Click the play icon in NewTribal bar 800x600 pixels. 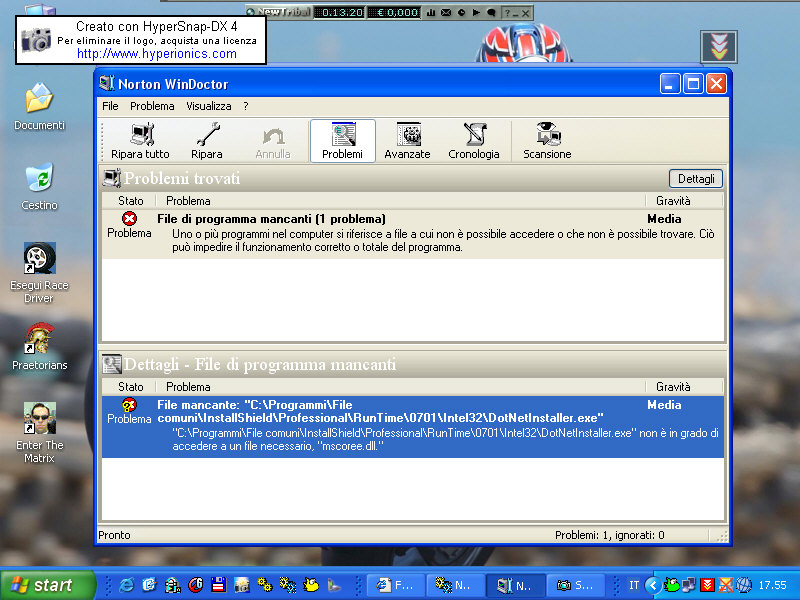pyautogui.click(x=476, y=12)
